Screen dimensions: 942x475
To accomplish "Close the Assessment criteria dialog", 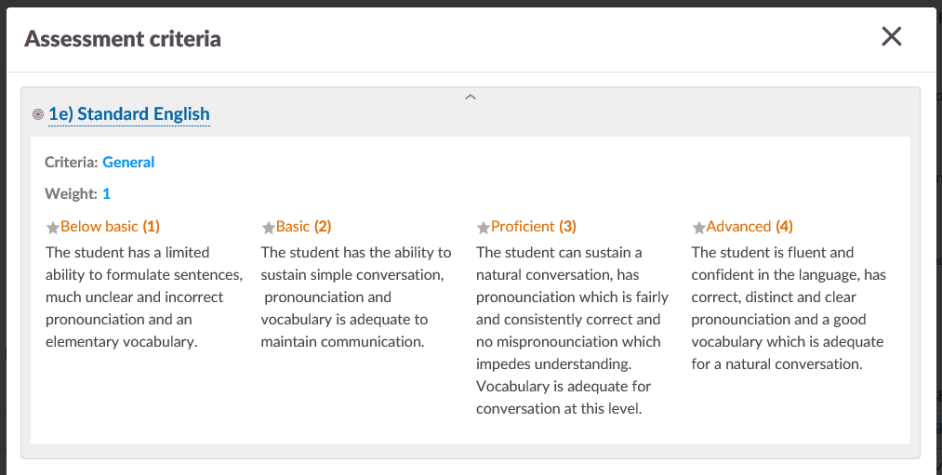I will (x=891, y=37).
